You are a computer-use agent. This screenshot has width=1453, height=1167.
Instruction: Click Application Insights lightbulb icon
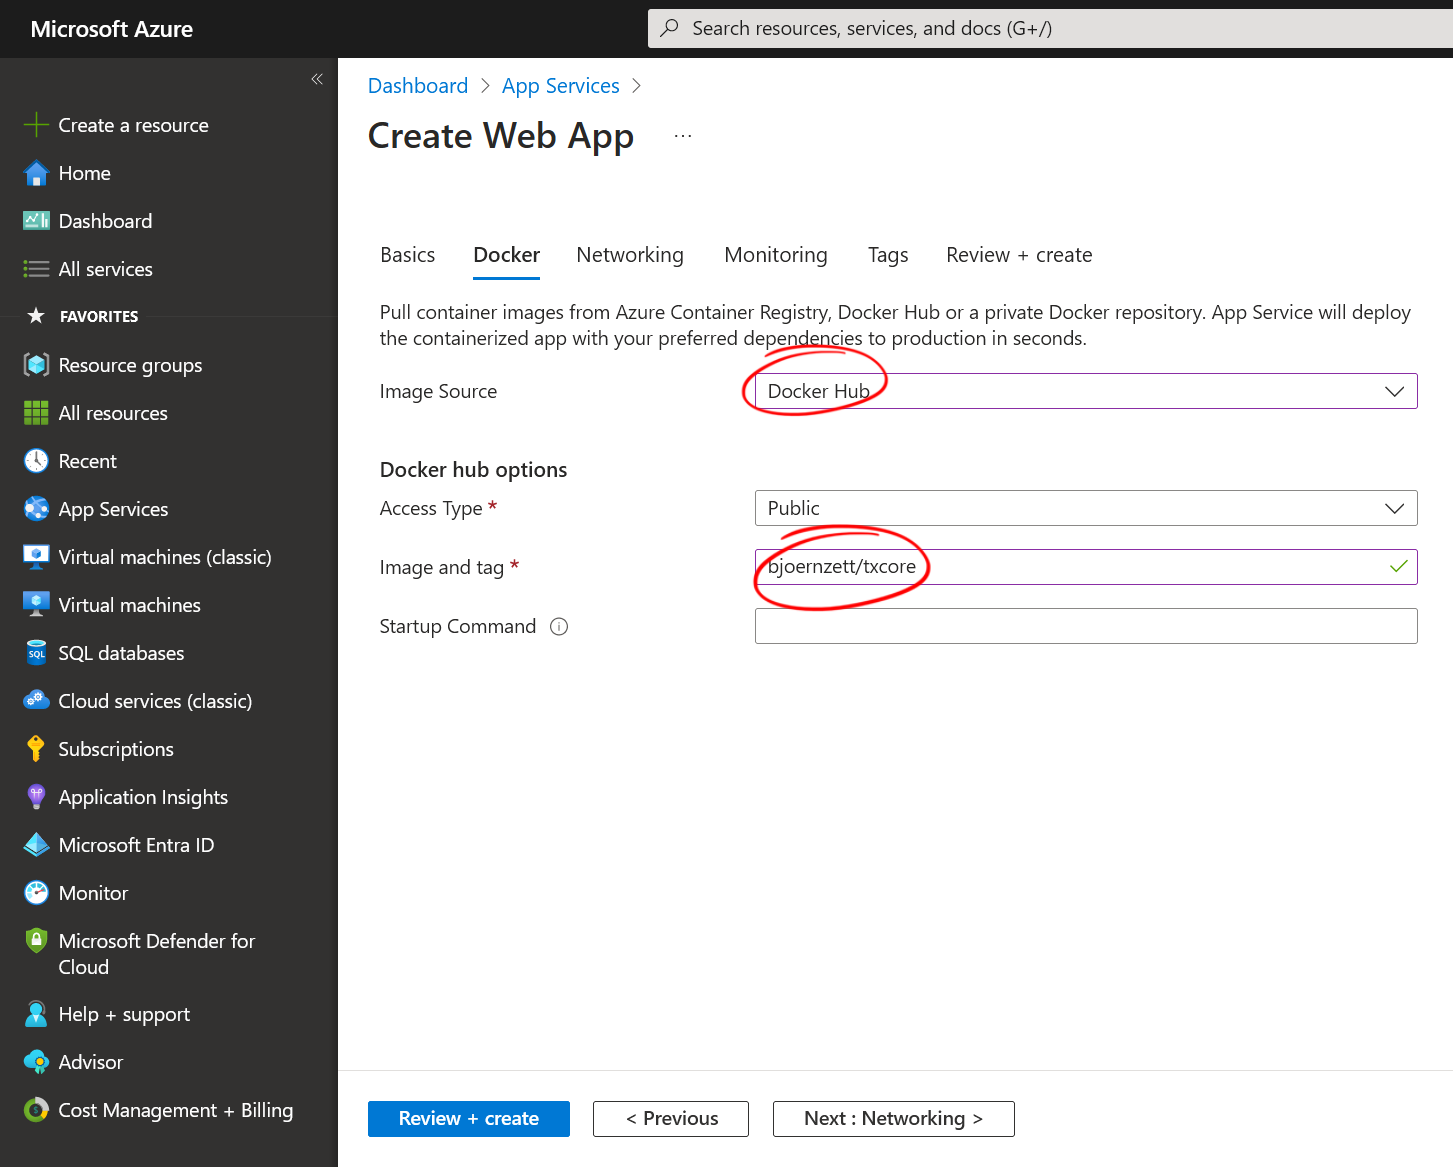tap(36, 797)
